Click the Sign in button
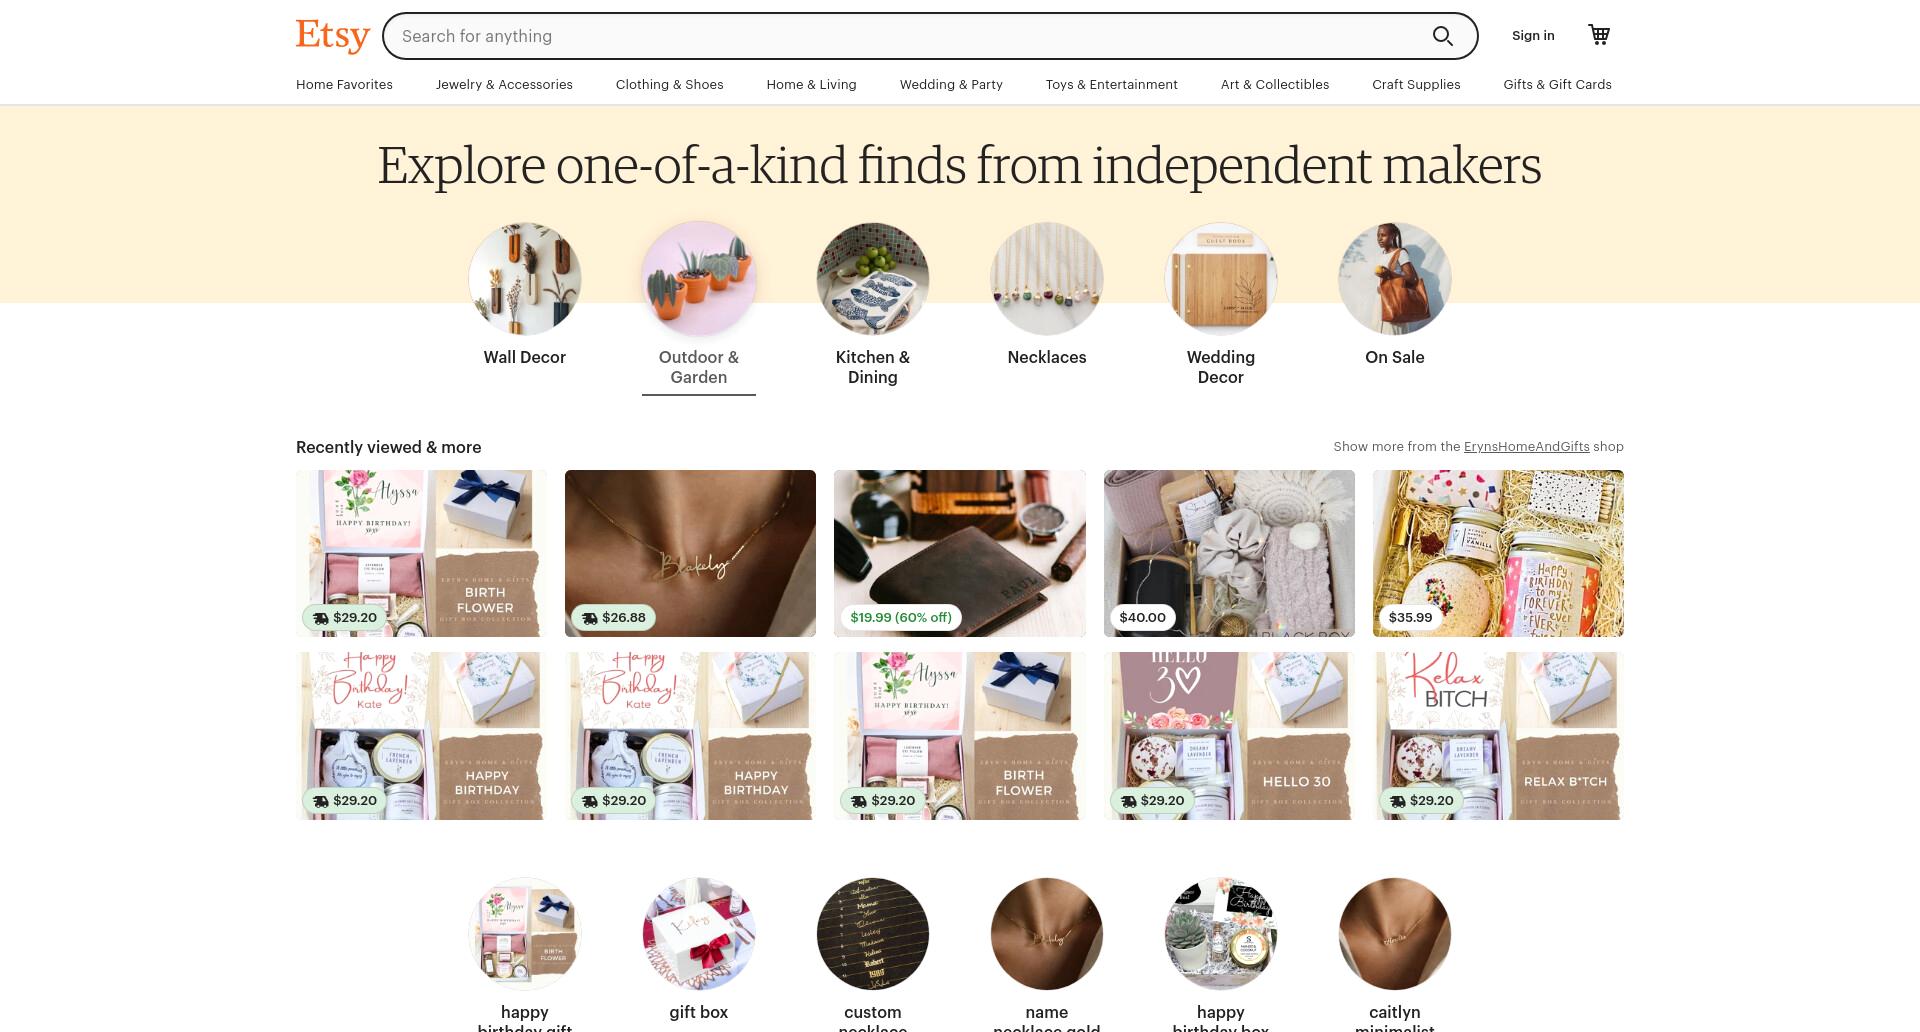The height and width of the screenshot is (1032, 1920). pos(1533,36)
